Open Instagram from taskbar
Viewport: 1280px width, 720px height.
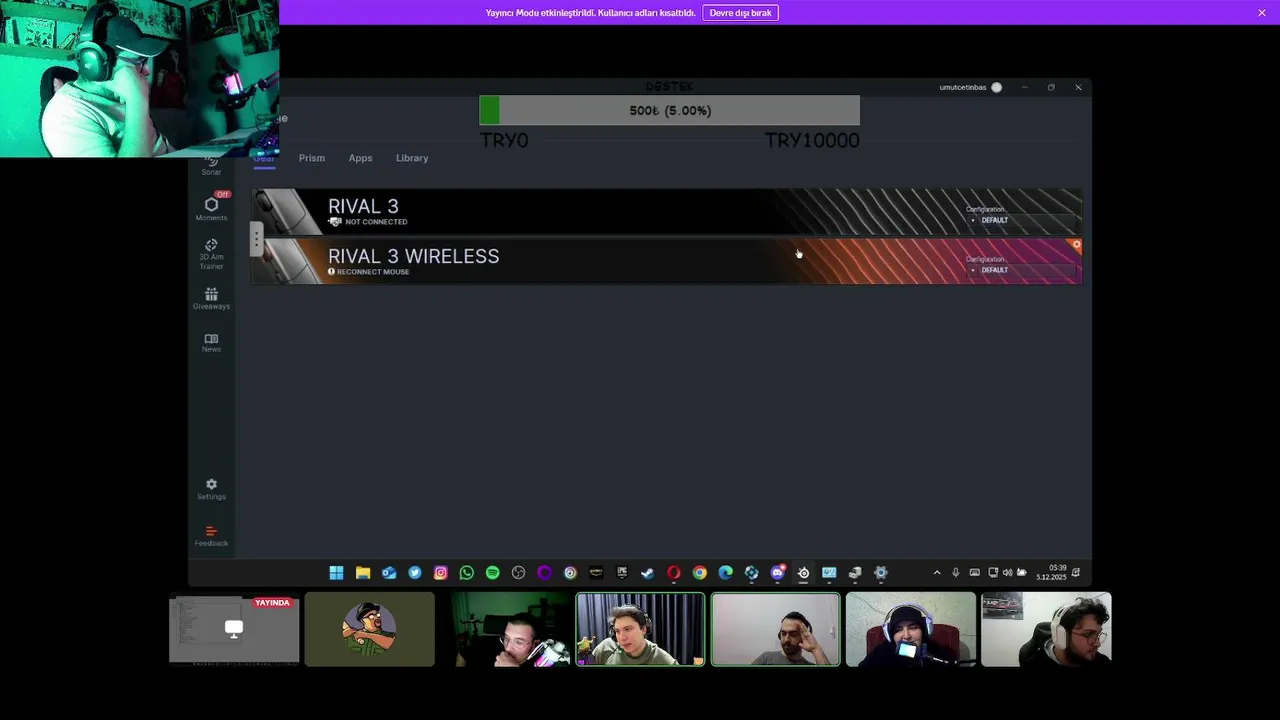click(x=441, y=573)
